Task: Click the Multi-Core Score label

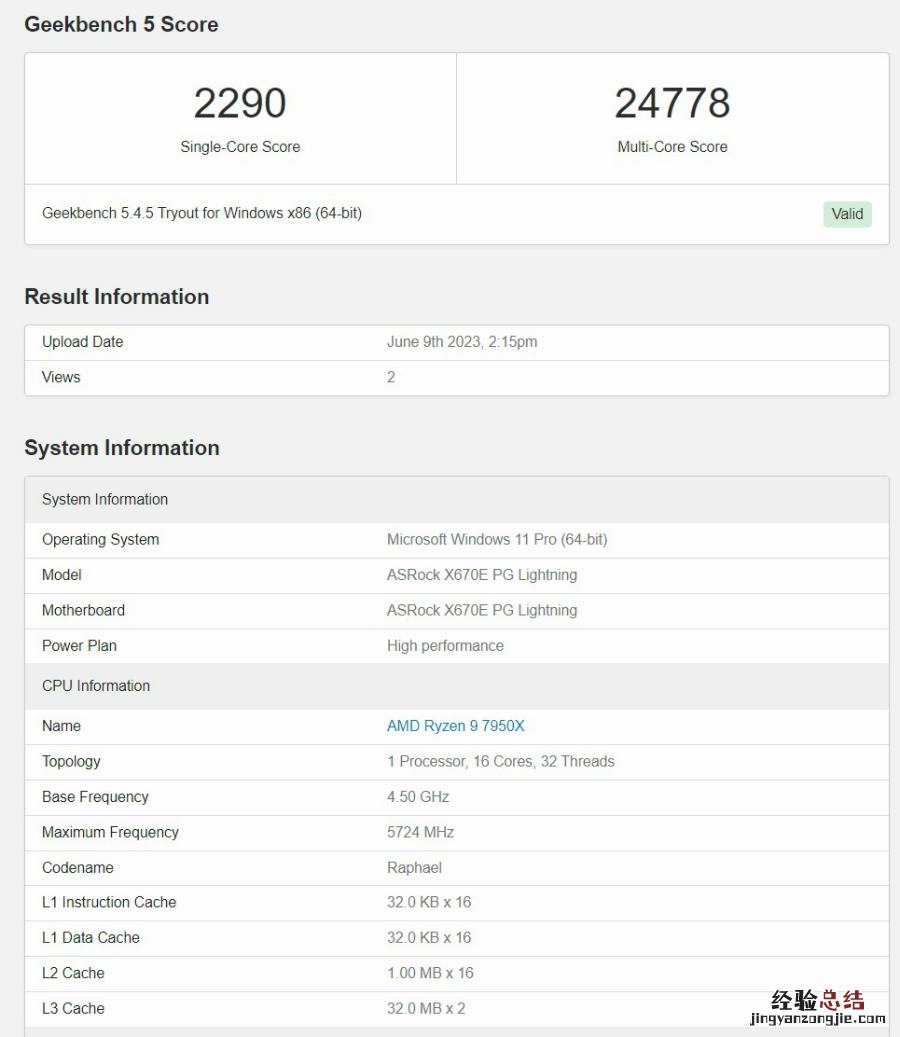Action: coord(673,147)
